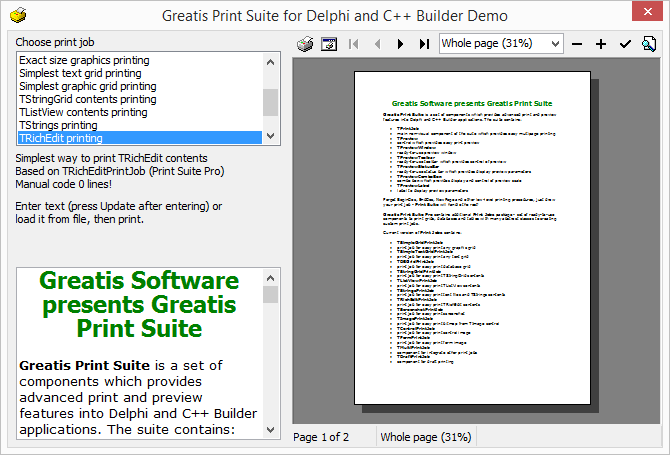Select TStringGrid contents printing
The image size is (670, 455).
click(x=138, y=99)
